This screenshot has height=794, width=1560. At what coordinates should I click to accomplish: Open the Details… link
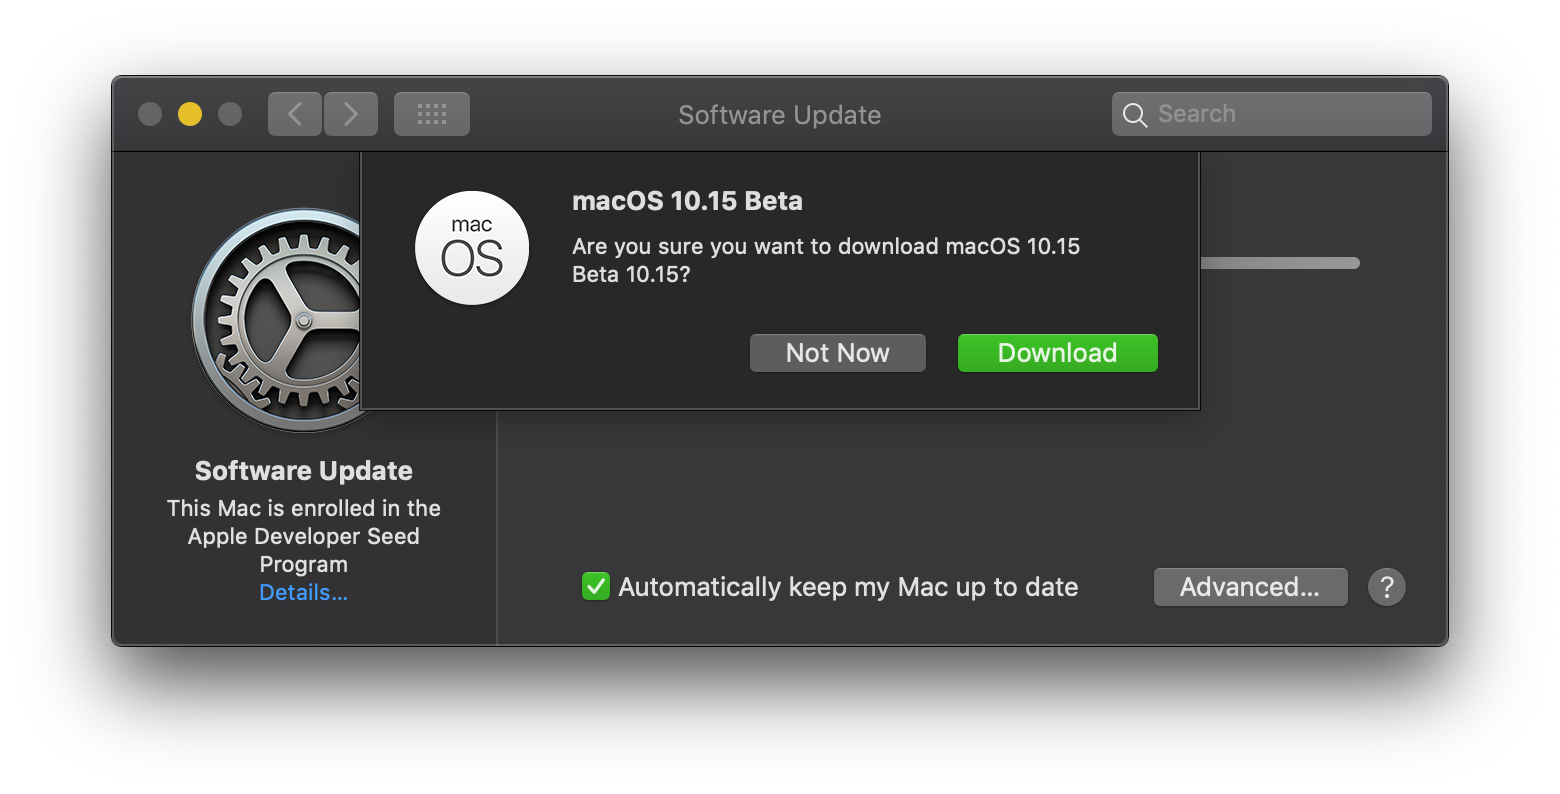pos(304,592)
